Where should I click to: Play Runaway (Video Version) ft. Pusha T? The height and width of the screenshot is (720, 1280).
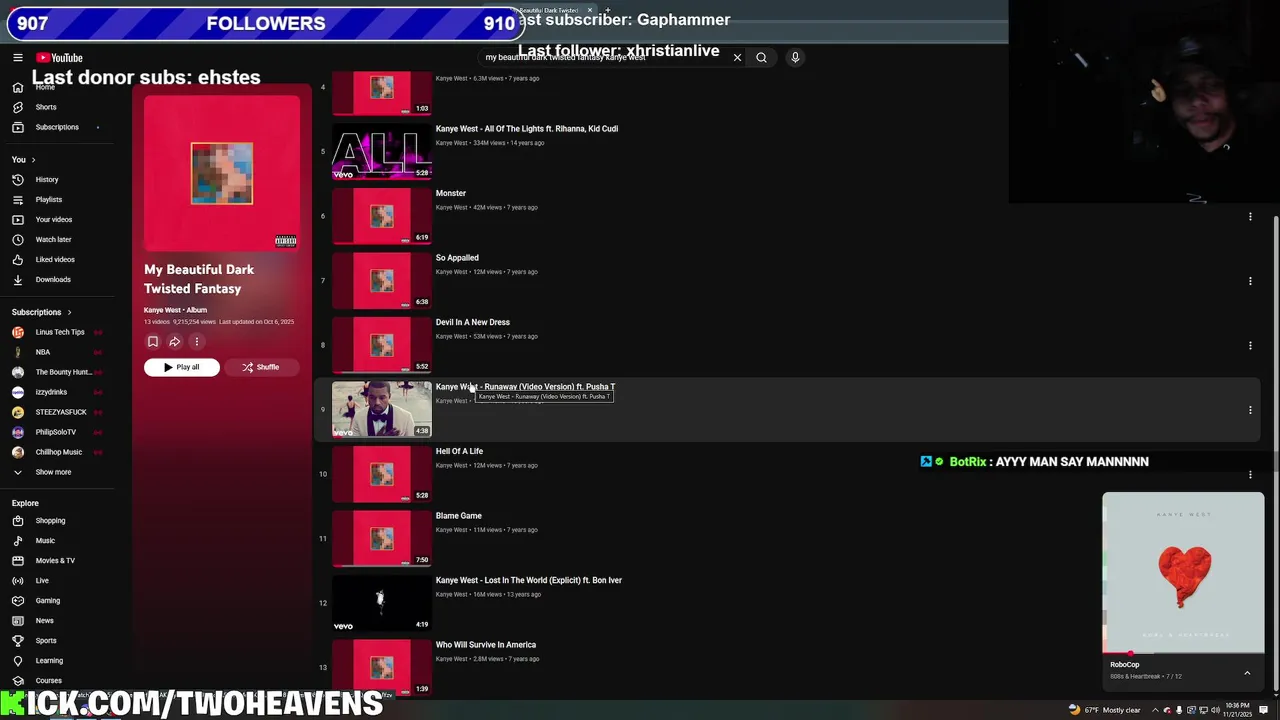(525, 387)
